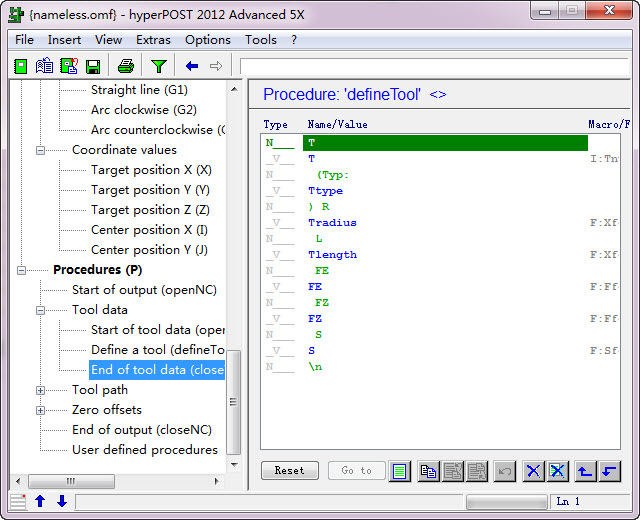
Task: Click the insert below blue arrow icon
Action: pyautogui.click(x=609, y=471)
